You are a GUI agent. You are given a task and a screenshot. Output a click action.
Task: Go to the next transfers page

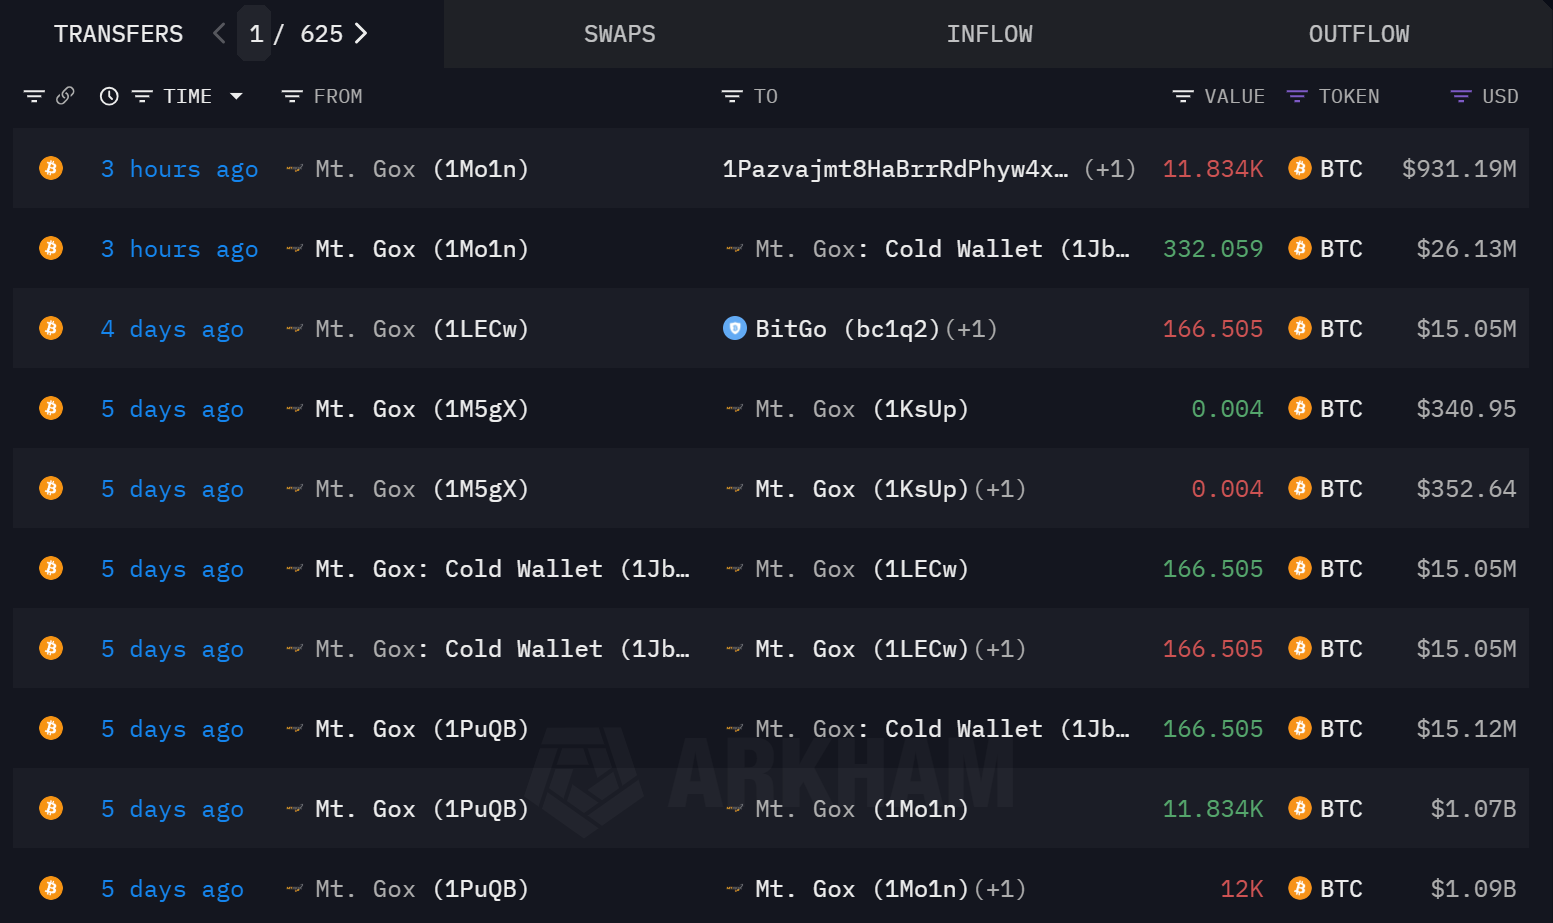coord(361,34)
